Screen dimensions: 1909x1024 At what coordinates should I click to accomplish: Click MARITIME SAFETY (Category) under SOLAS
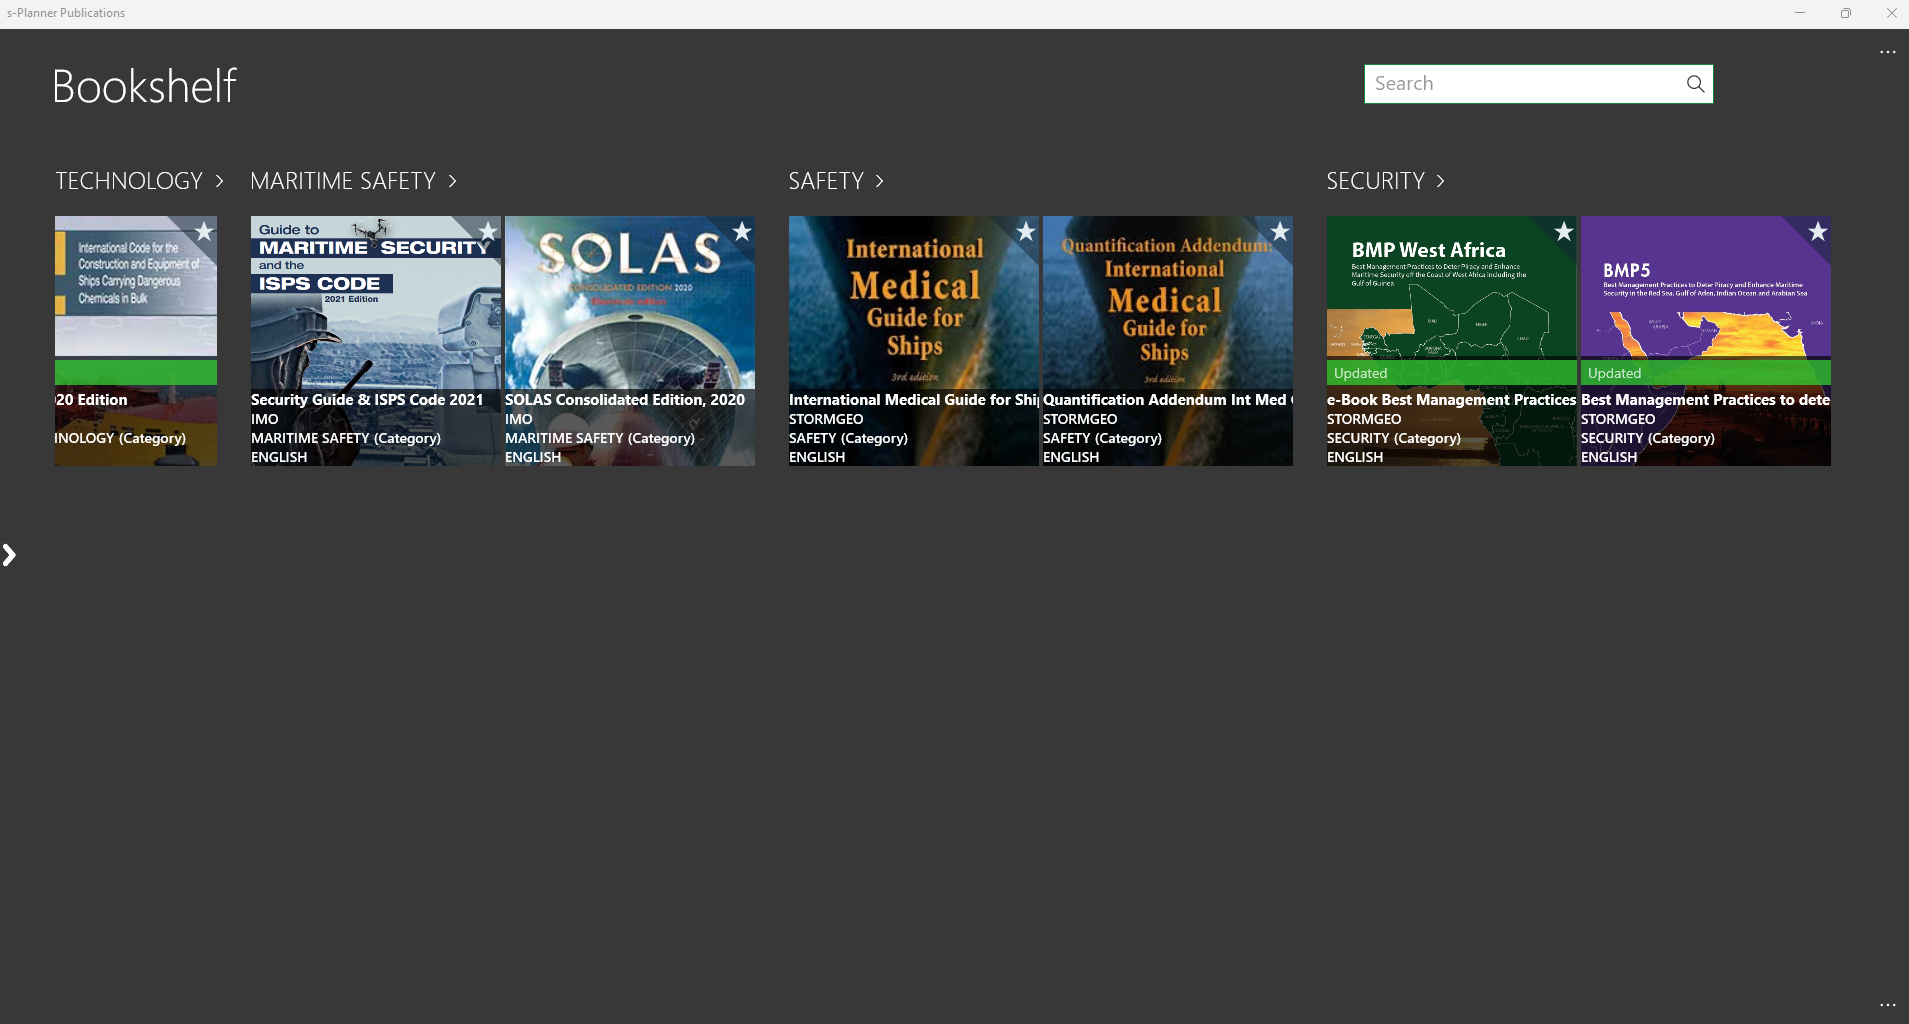pos(600,438)
